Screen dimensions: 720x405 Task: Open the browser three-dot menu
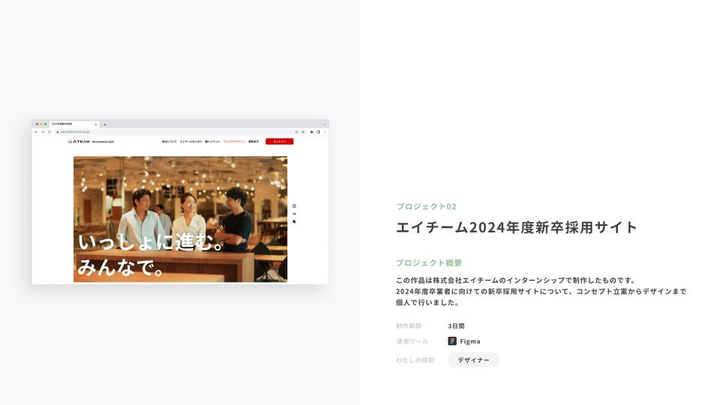(324, 132)
